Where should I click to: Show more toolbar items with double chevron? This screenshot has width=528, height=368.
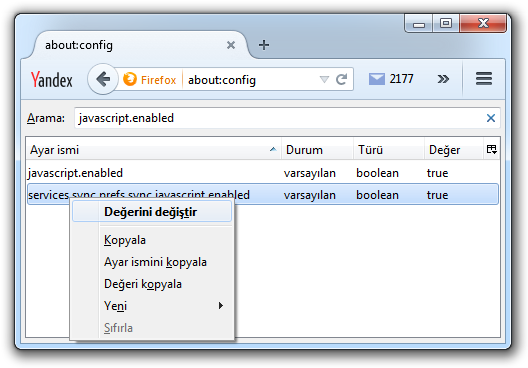point(443,79)
